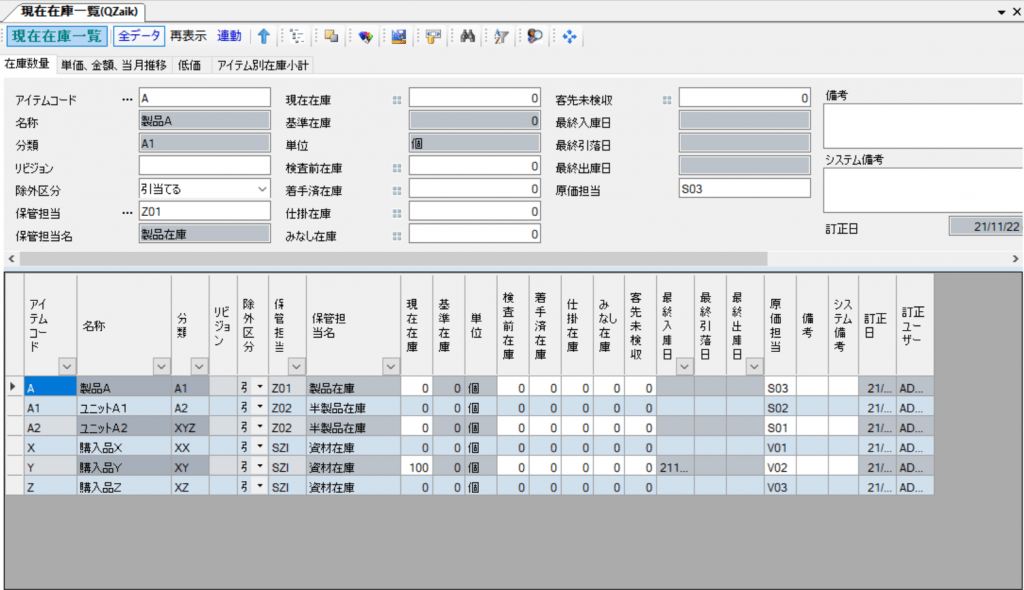
Task: Focus the アイテムコード input field
Action: tap(204, 98)
